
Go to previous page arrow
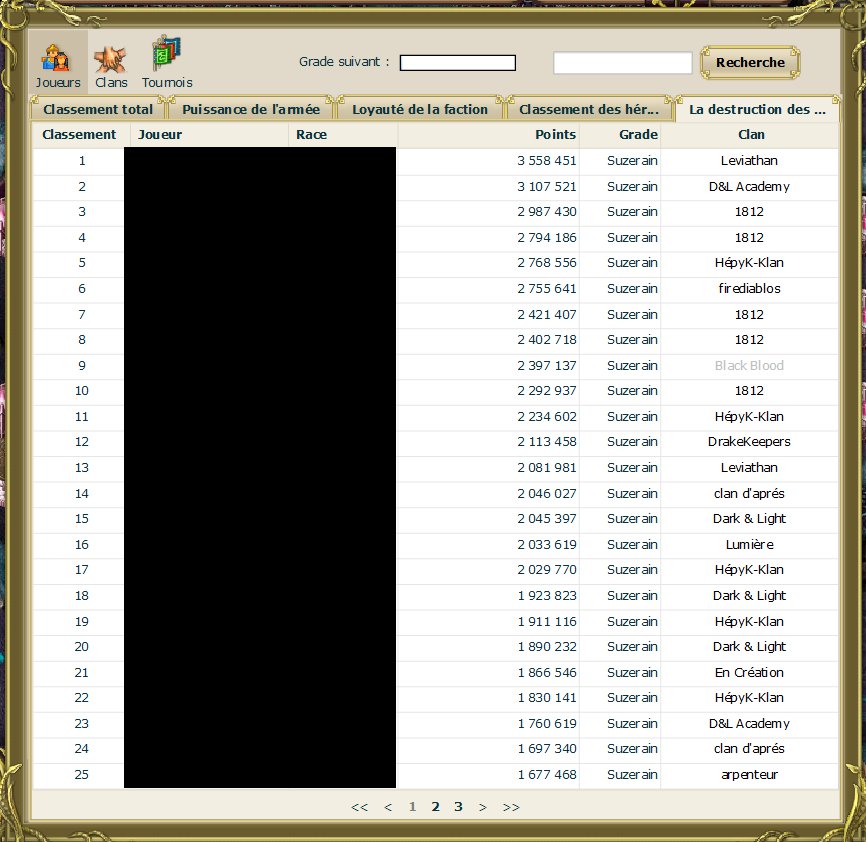click(x=388, y=807)
